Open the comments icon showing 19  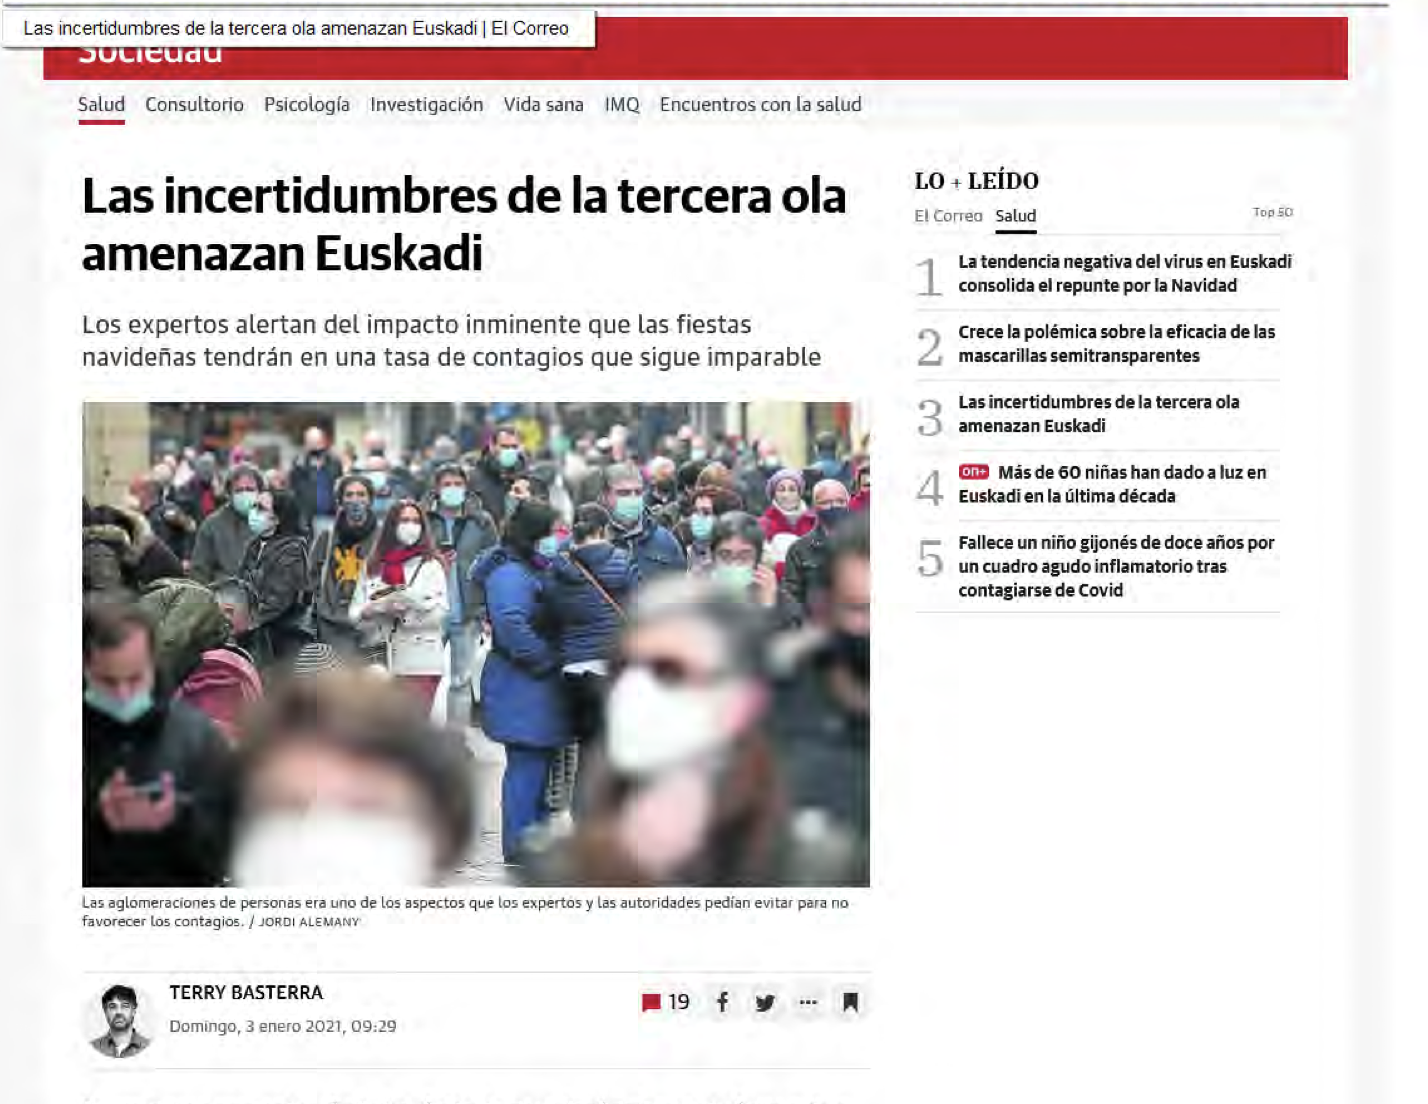[665, 1002]
